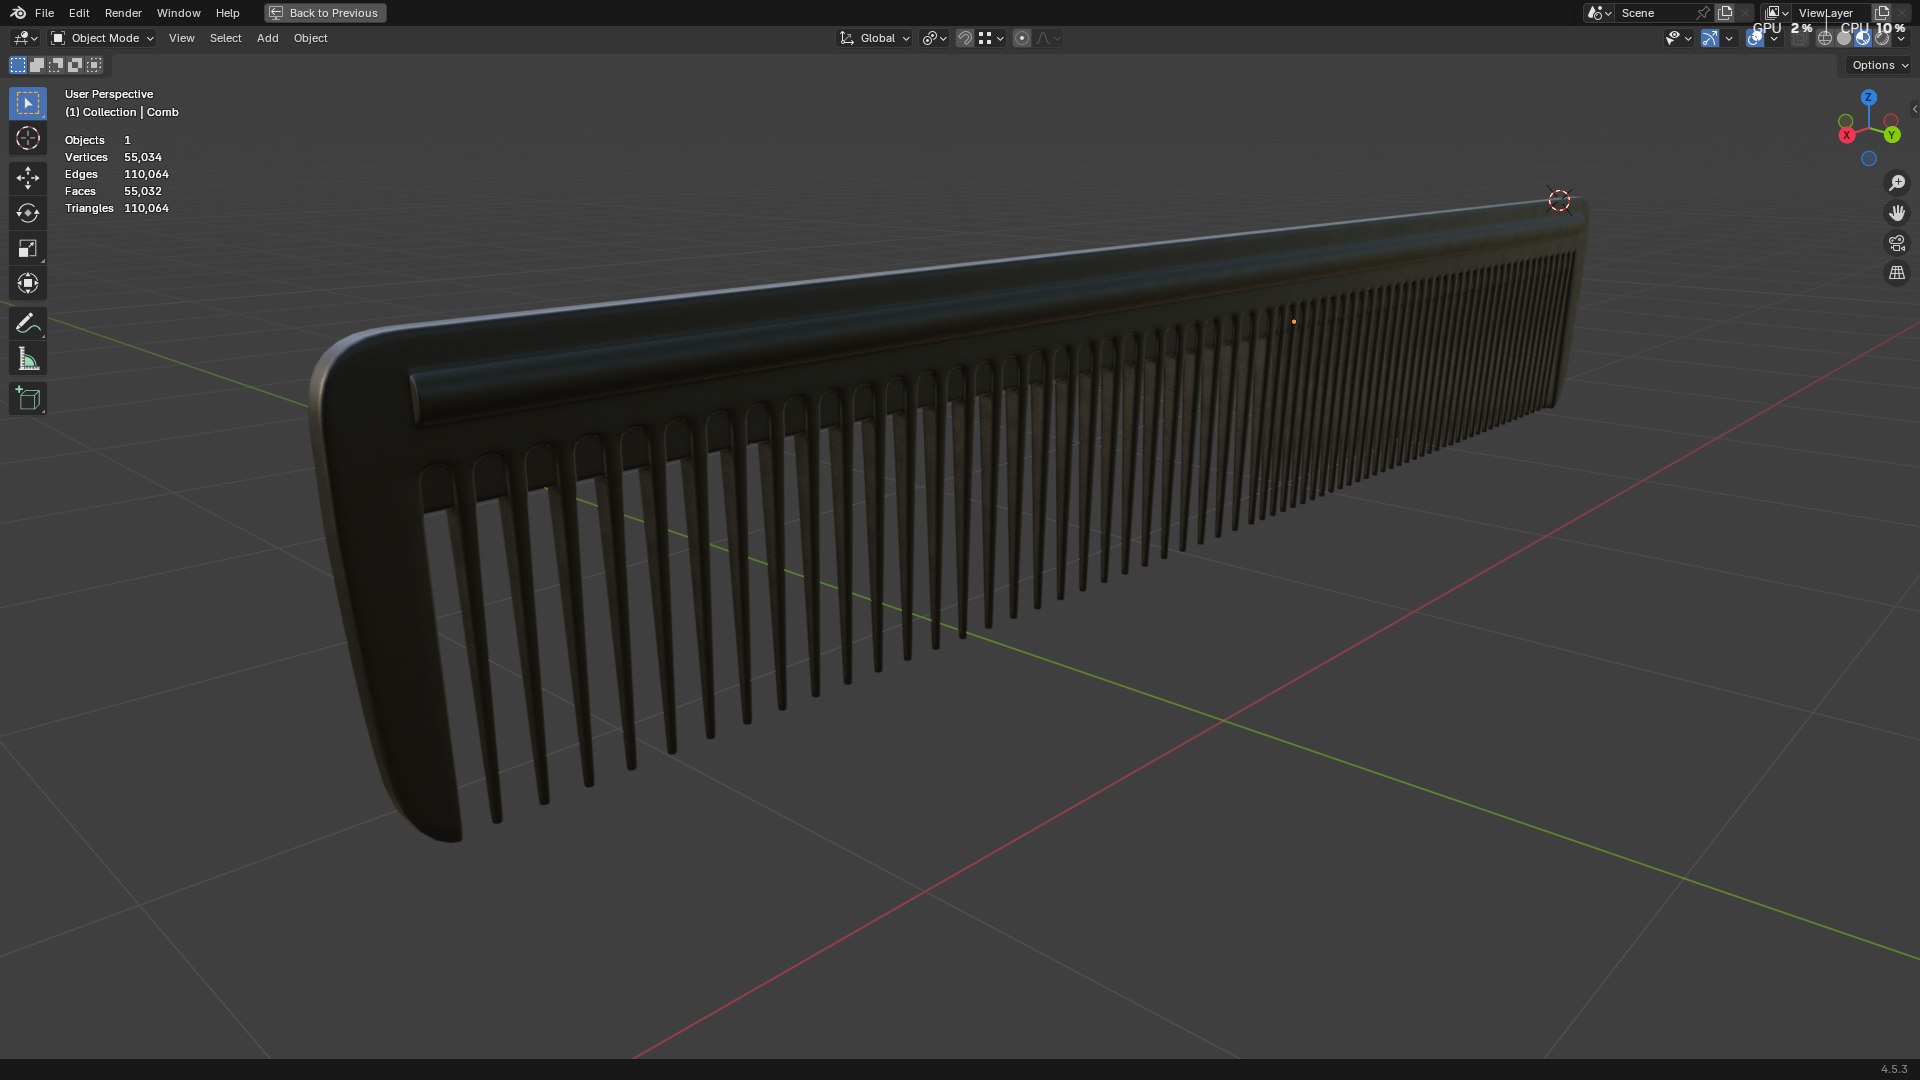Choose the Annotate tool

pos(28,323)
